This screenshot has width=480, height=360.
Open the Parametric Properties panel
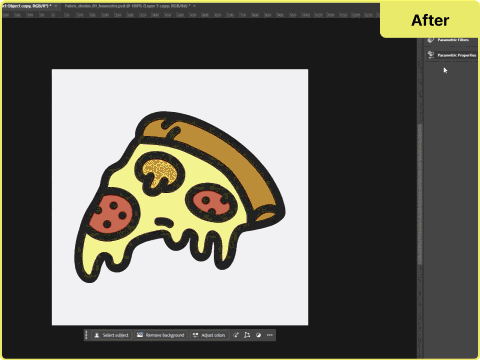click(452, 55)
